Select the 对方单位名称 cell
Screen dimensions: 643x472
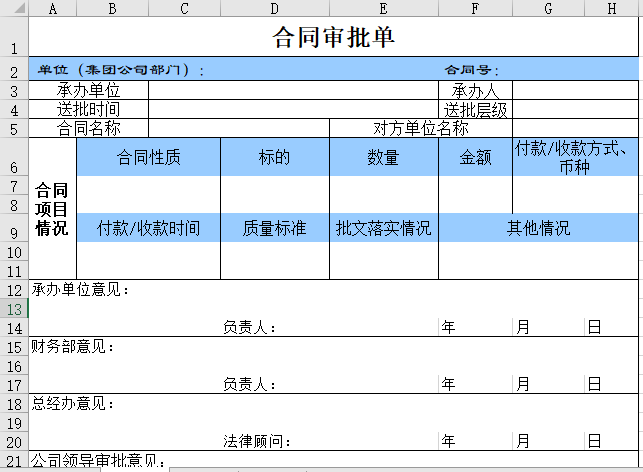point(420,128)
